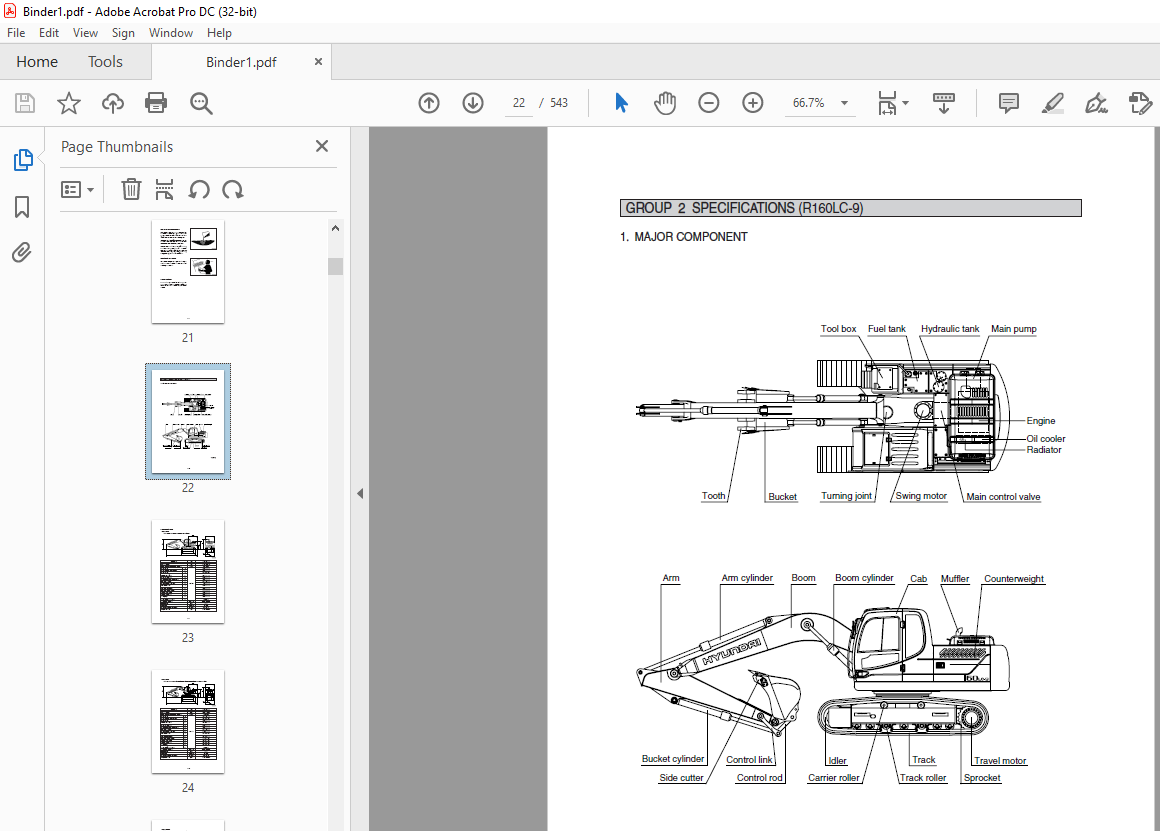Image resolution: width=1160 pixels, height=831 pixels.
Task: Open the Window menu
Action: (x=171, y=33)
